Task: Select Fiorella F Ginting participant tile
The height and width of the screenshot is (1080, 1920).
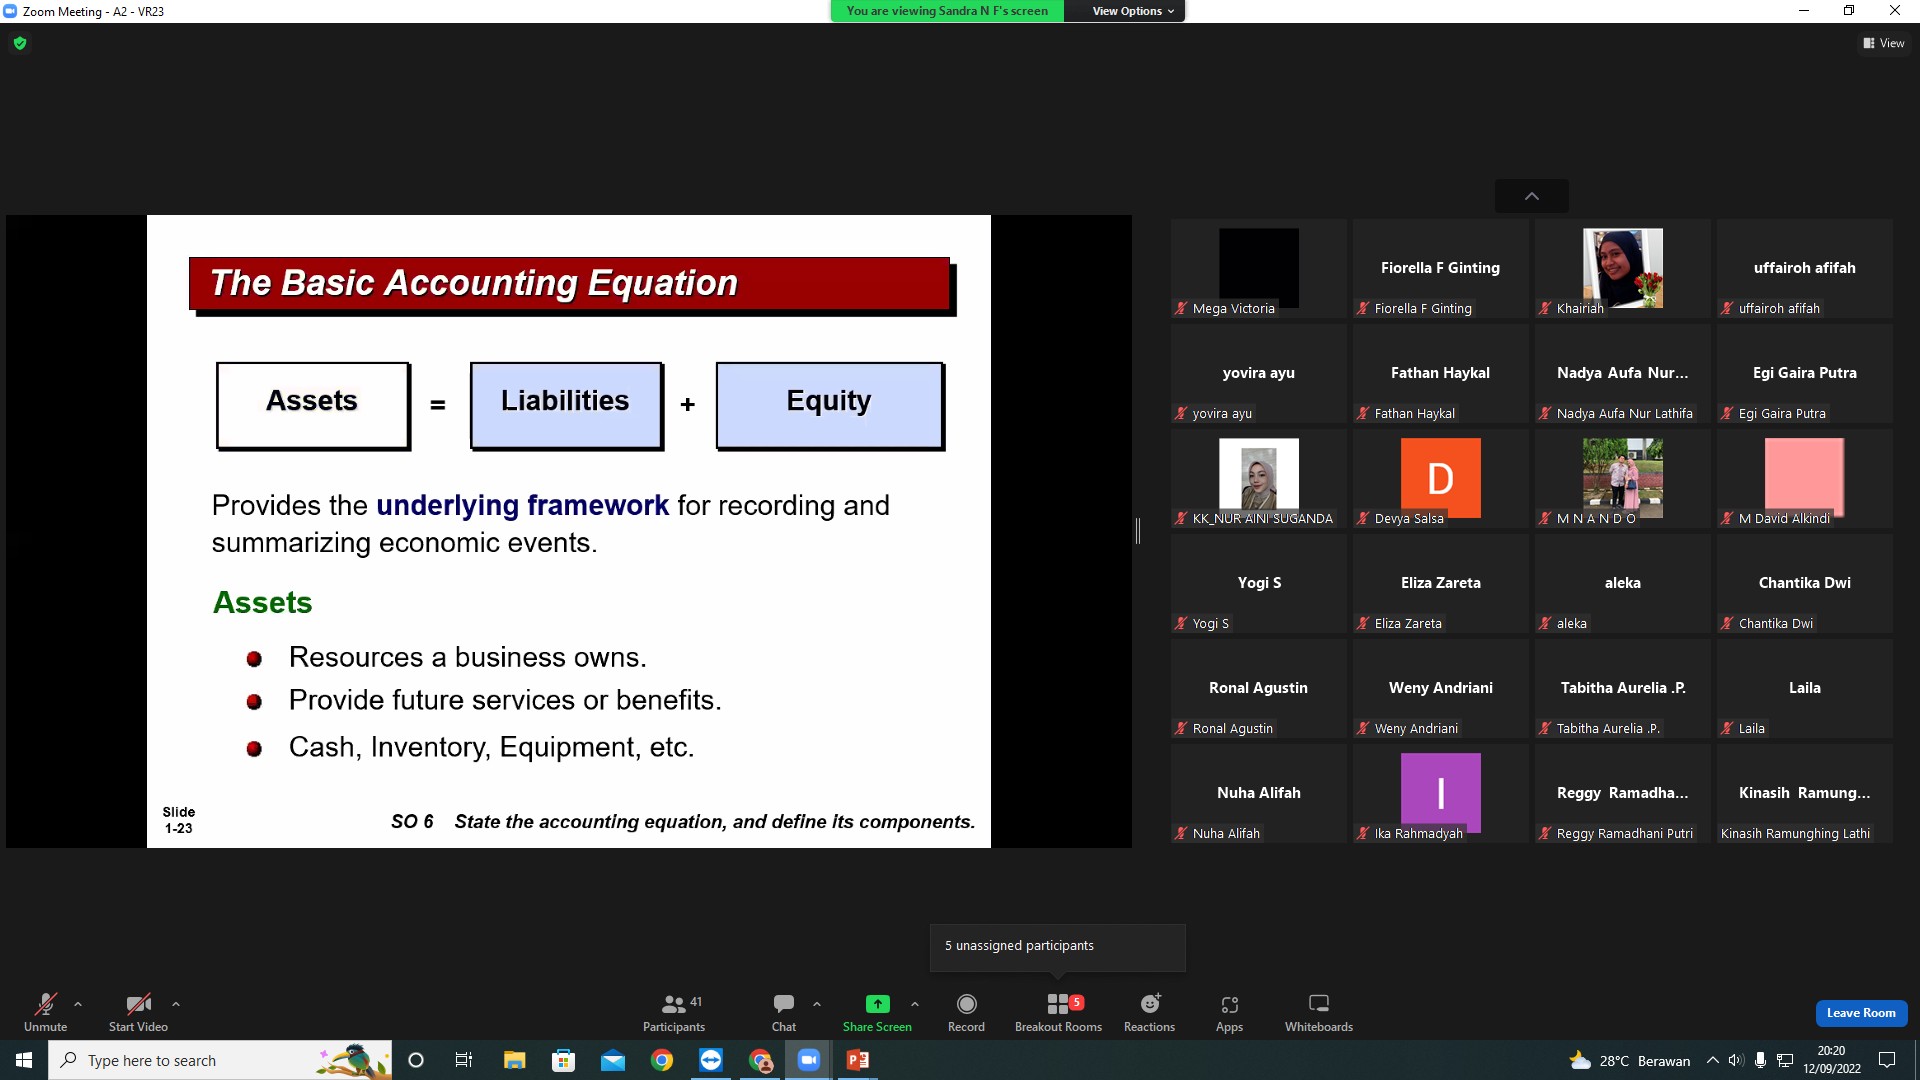Action: 1440,268
